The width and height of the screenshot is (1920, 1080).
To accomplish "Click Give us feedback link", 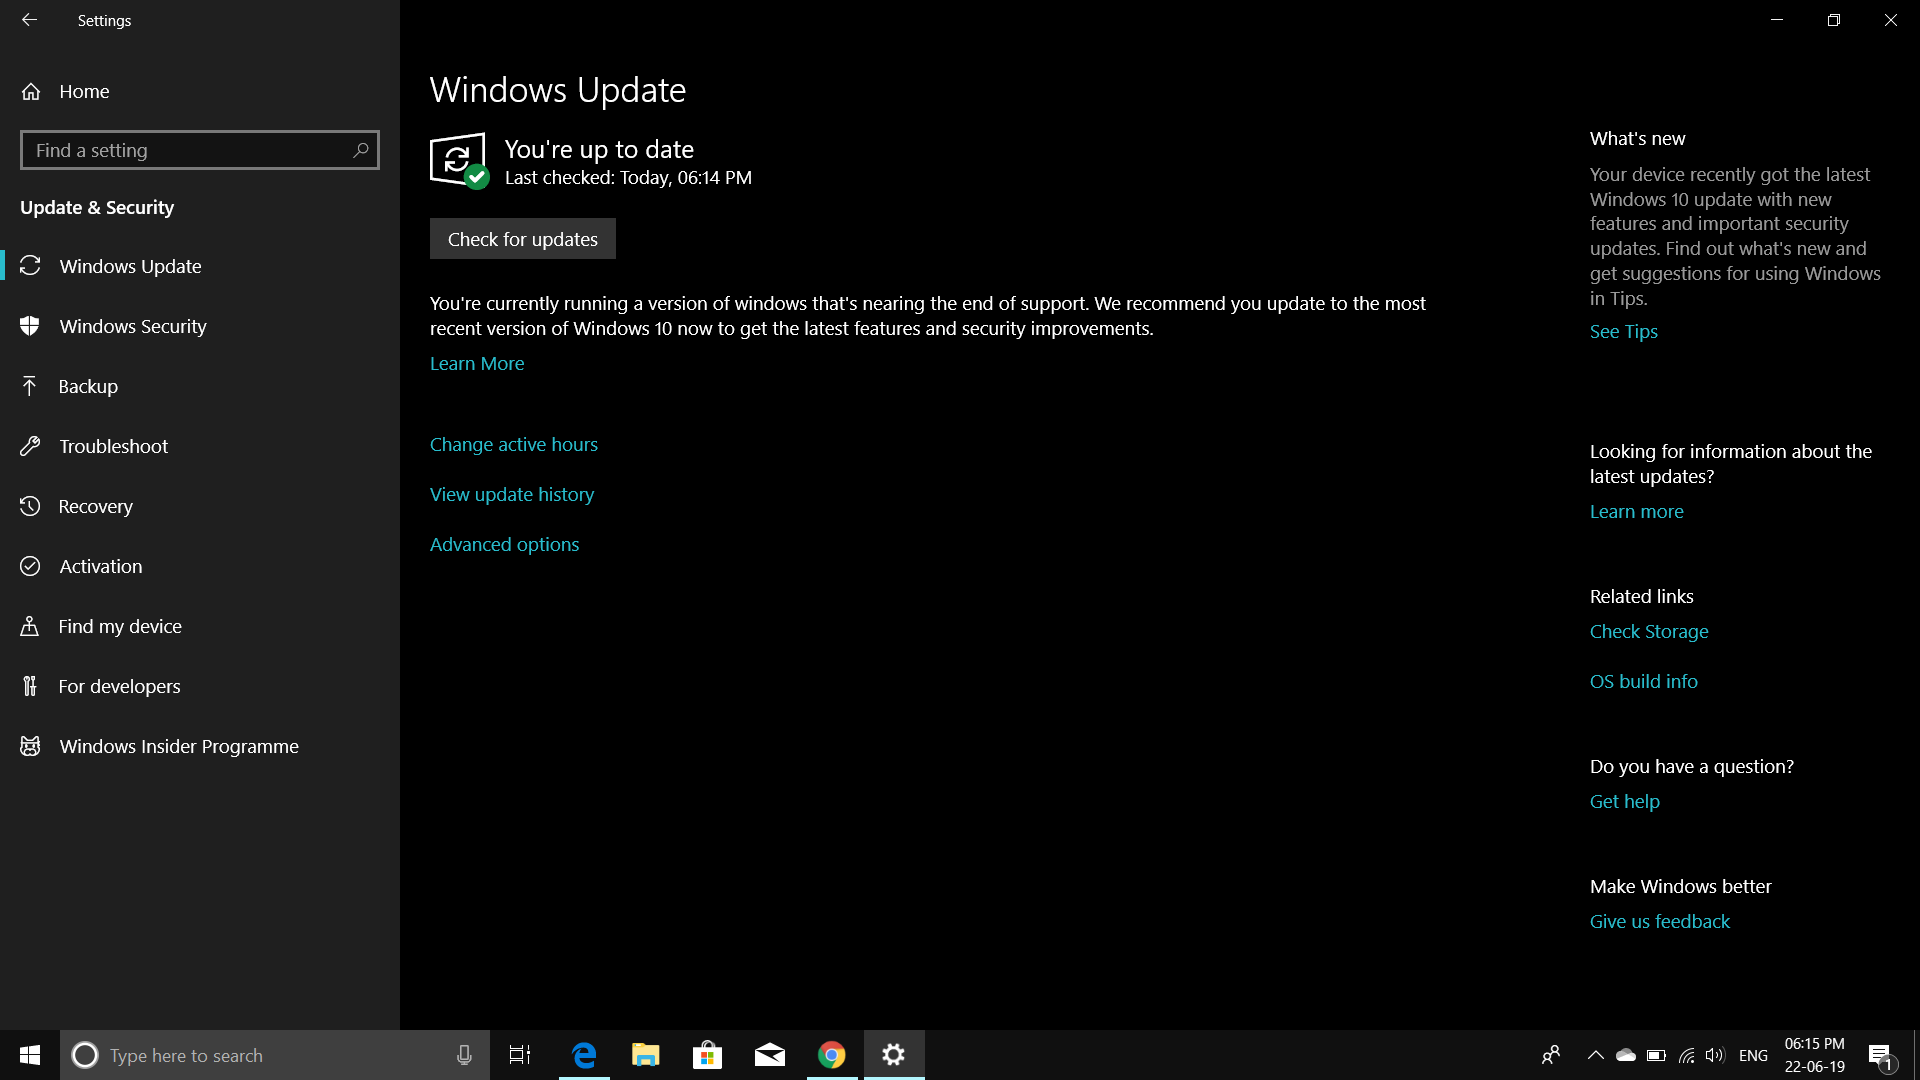I will click(x=1660, y=922).
